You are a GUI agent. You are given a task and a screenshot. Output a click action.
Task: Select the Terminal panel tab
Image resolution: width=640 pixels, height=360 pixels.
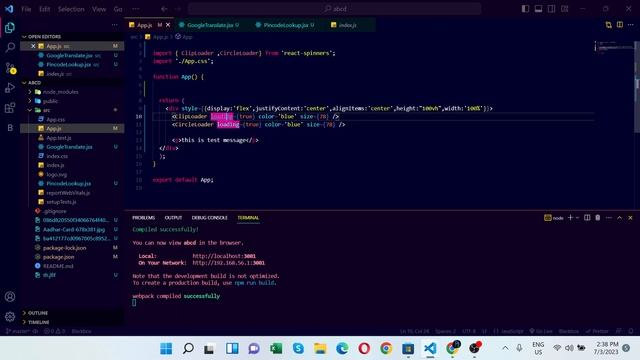tap(248, 218)
